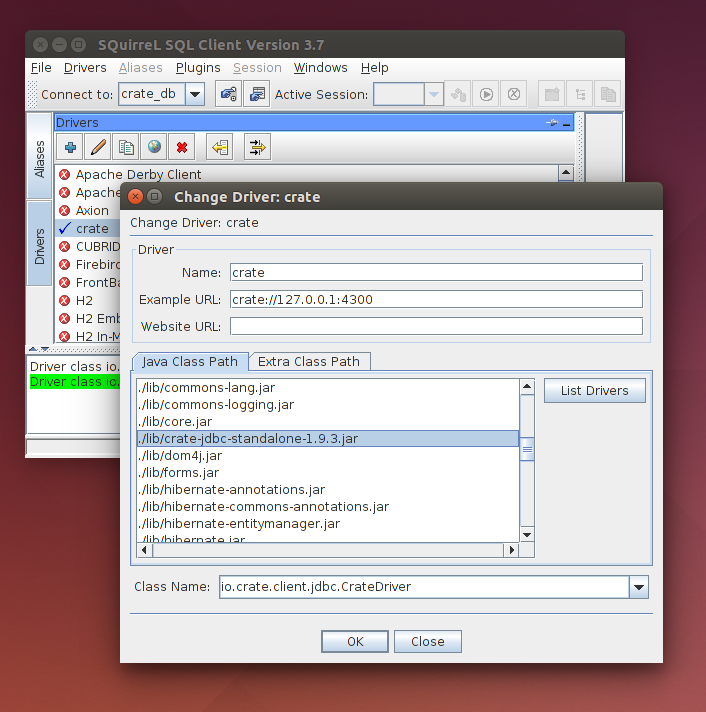706x712 pixels.
Task: Expand the Class Name combo box arrow
Action: coord(639,587)
